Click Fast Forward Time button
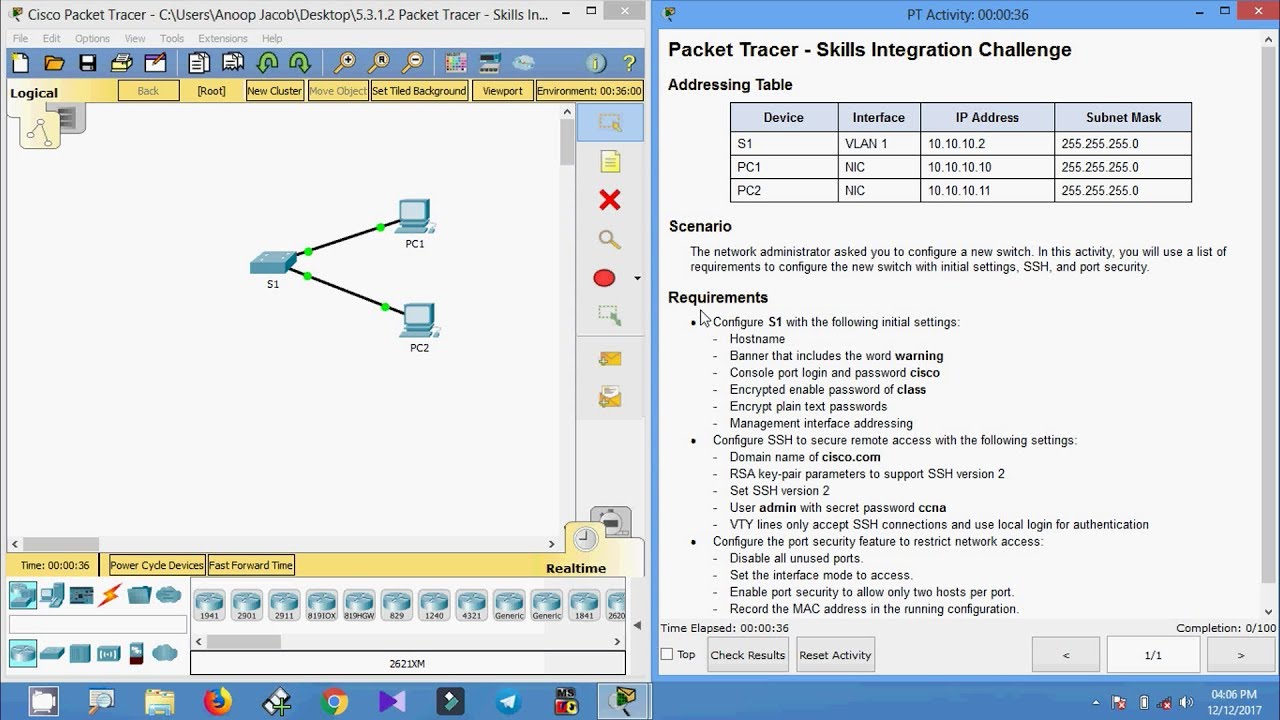Viewport: 1280px width, 720px height. [251, 565]
